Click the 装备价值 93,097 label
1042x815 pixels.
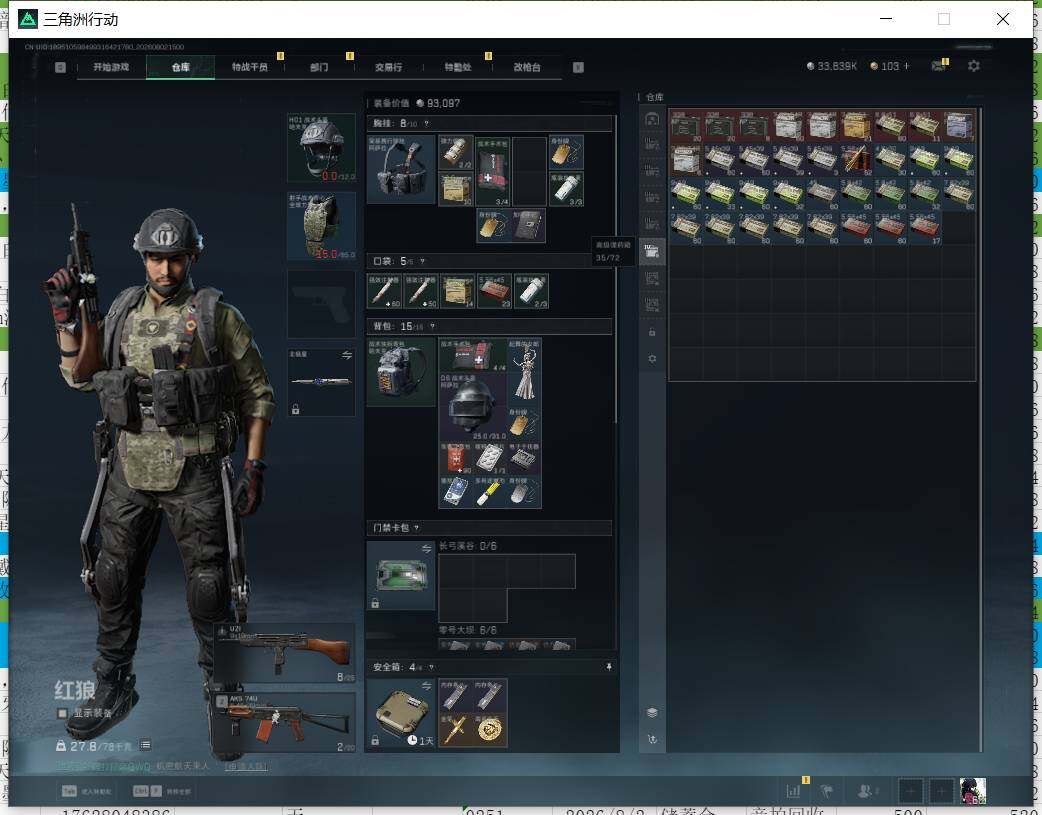point(416,103)
